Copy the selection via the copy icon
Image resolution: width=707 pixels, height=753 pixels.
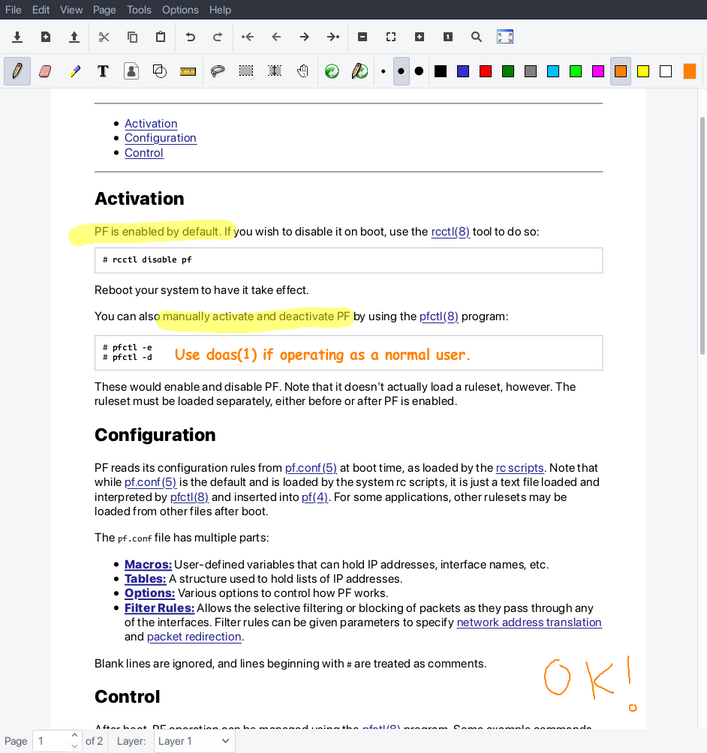(132, 37)
